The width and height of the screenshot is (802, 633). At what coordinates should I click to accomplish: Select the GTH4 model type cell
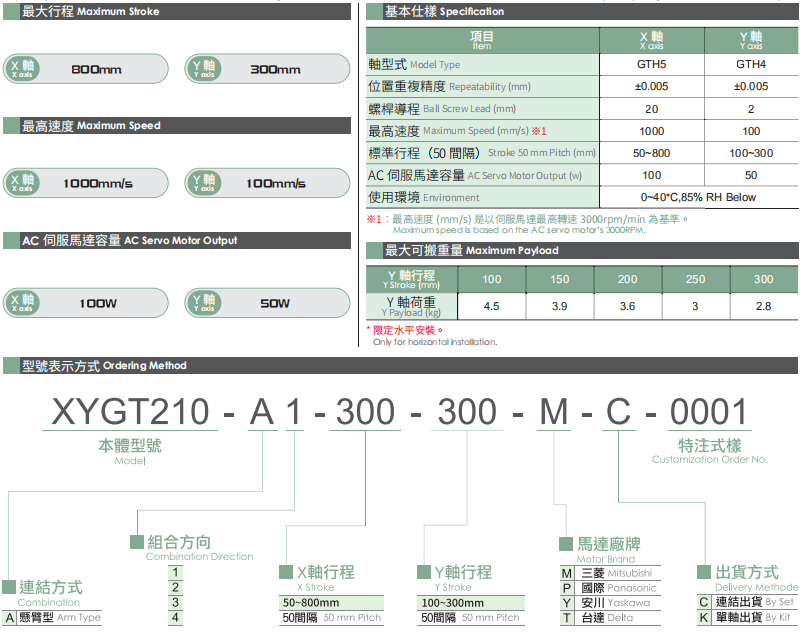[751, 64]
